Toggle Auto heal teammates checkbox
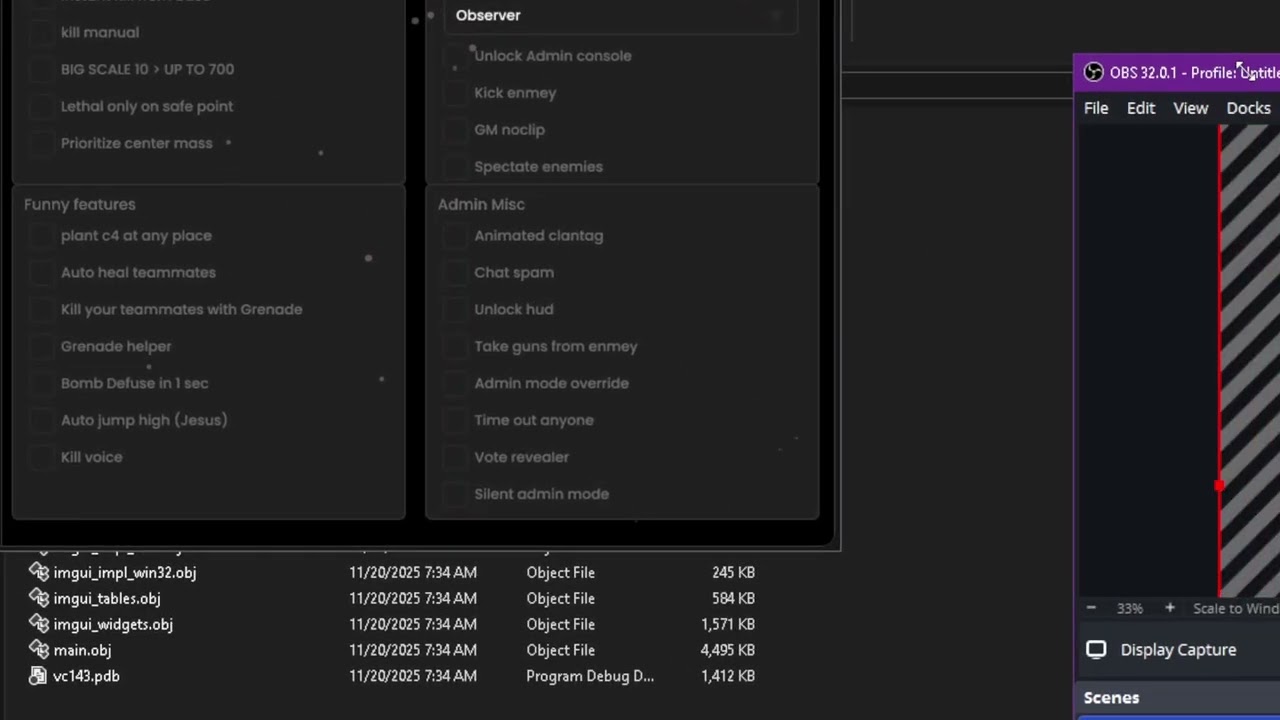The height and width of the screenshot is (720, 1280). (x=41, y=272)
